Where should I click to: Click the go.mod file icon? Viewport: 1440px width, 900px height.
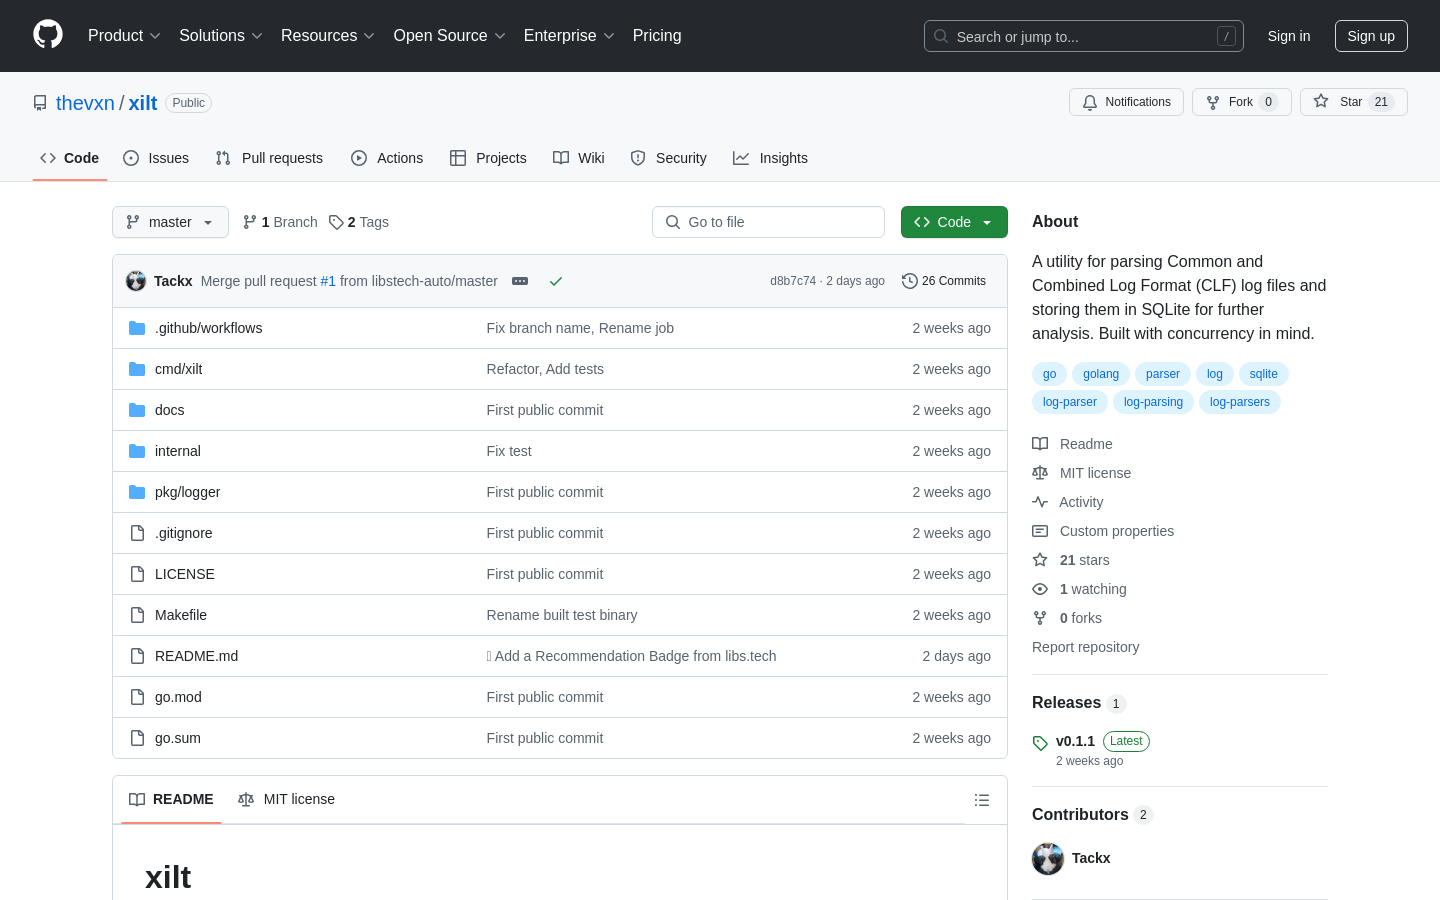[x=137, y=697]
